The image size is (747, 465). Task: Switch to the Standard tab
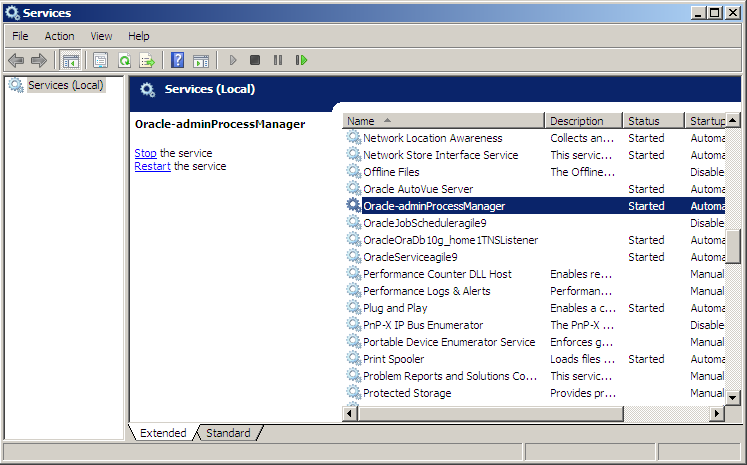coord(228,433)
